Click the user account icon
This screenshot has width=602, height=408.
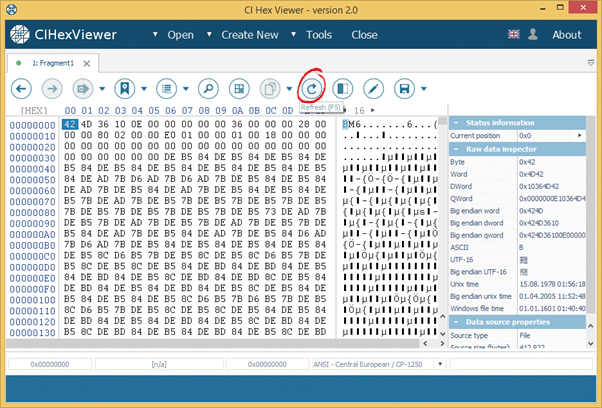533,34
